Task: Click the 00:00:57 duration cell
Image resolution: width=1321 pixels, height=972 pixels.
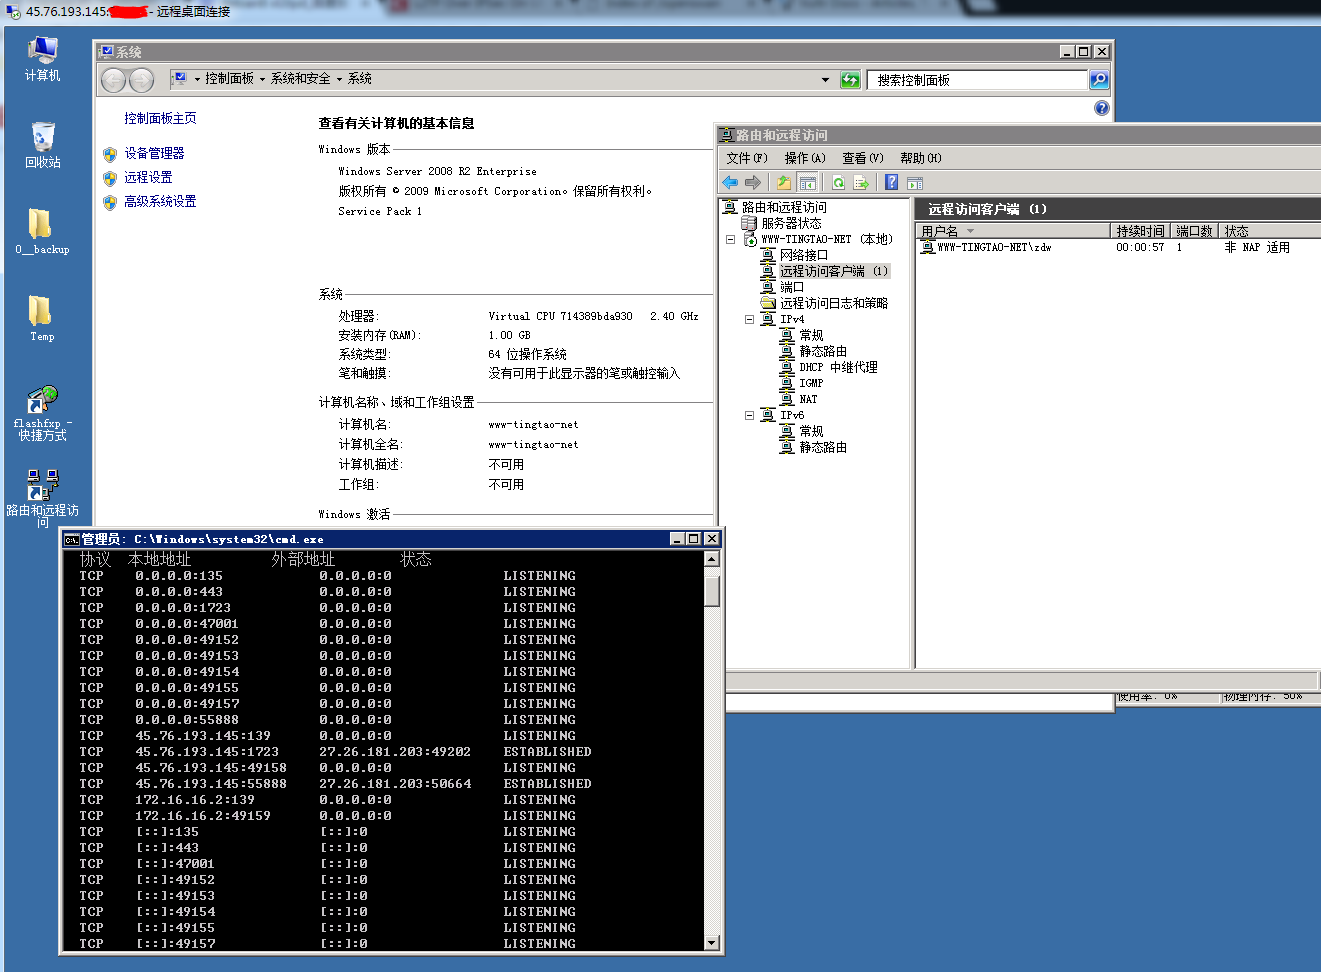Action: click(1140, 247)
